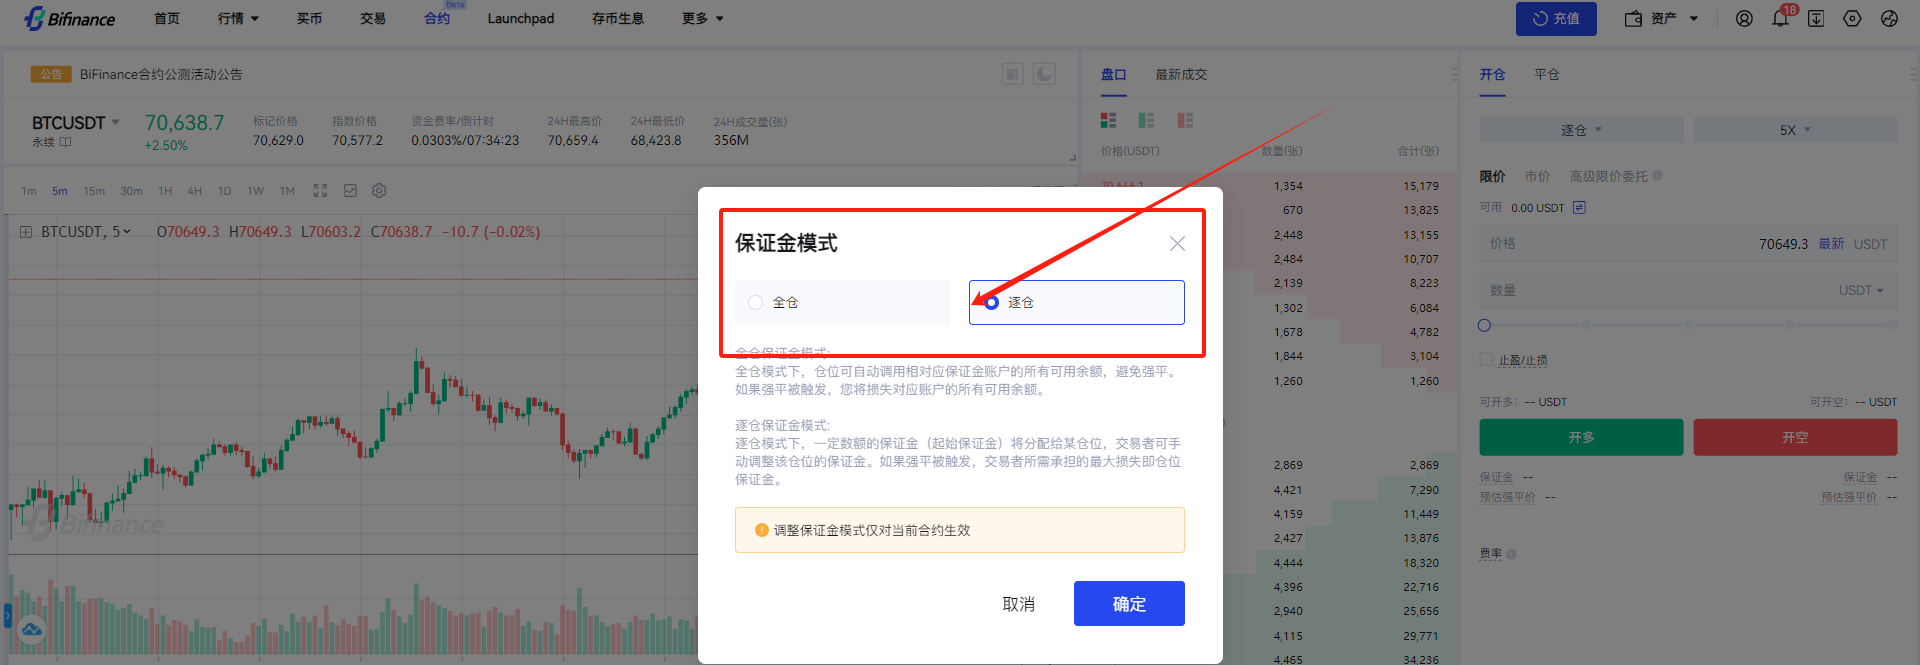Open the notification bell with badge 18

point(1780,19)
